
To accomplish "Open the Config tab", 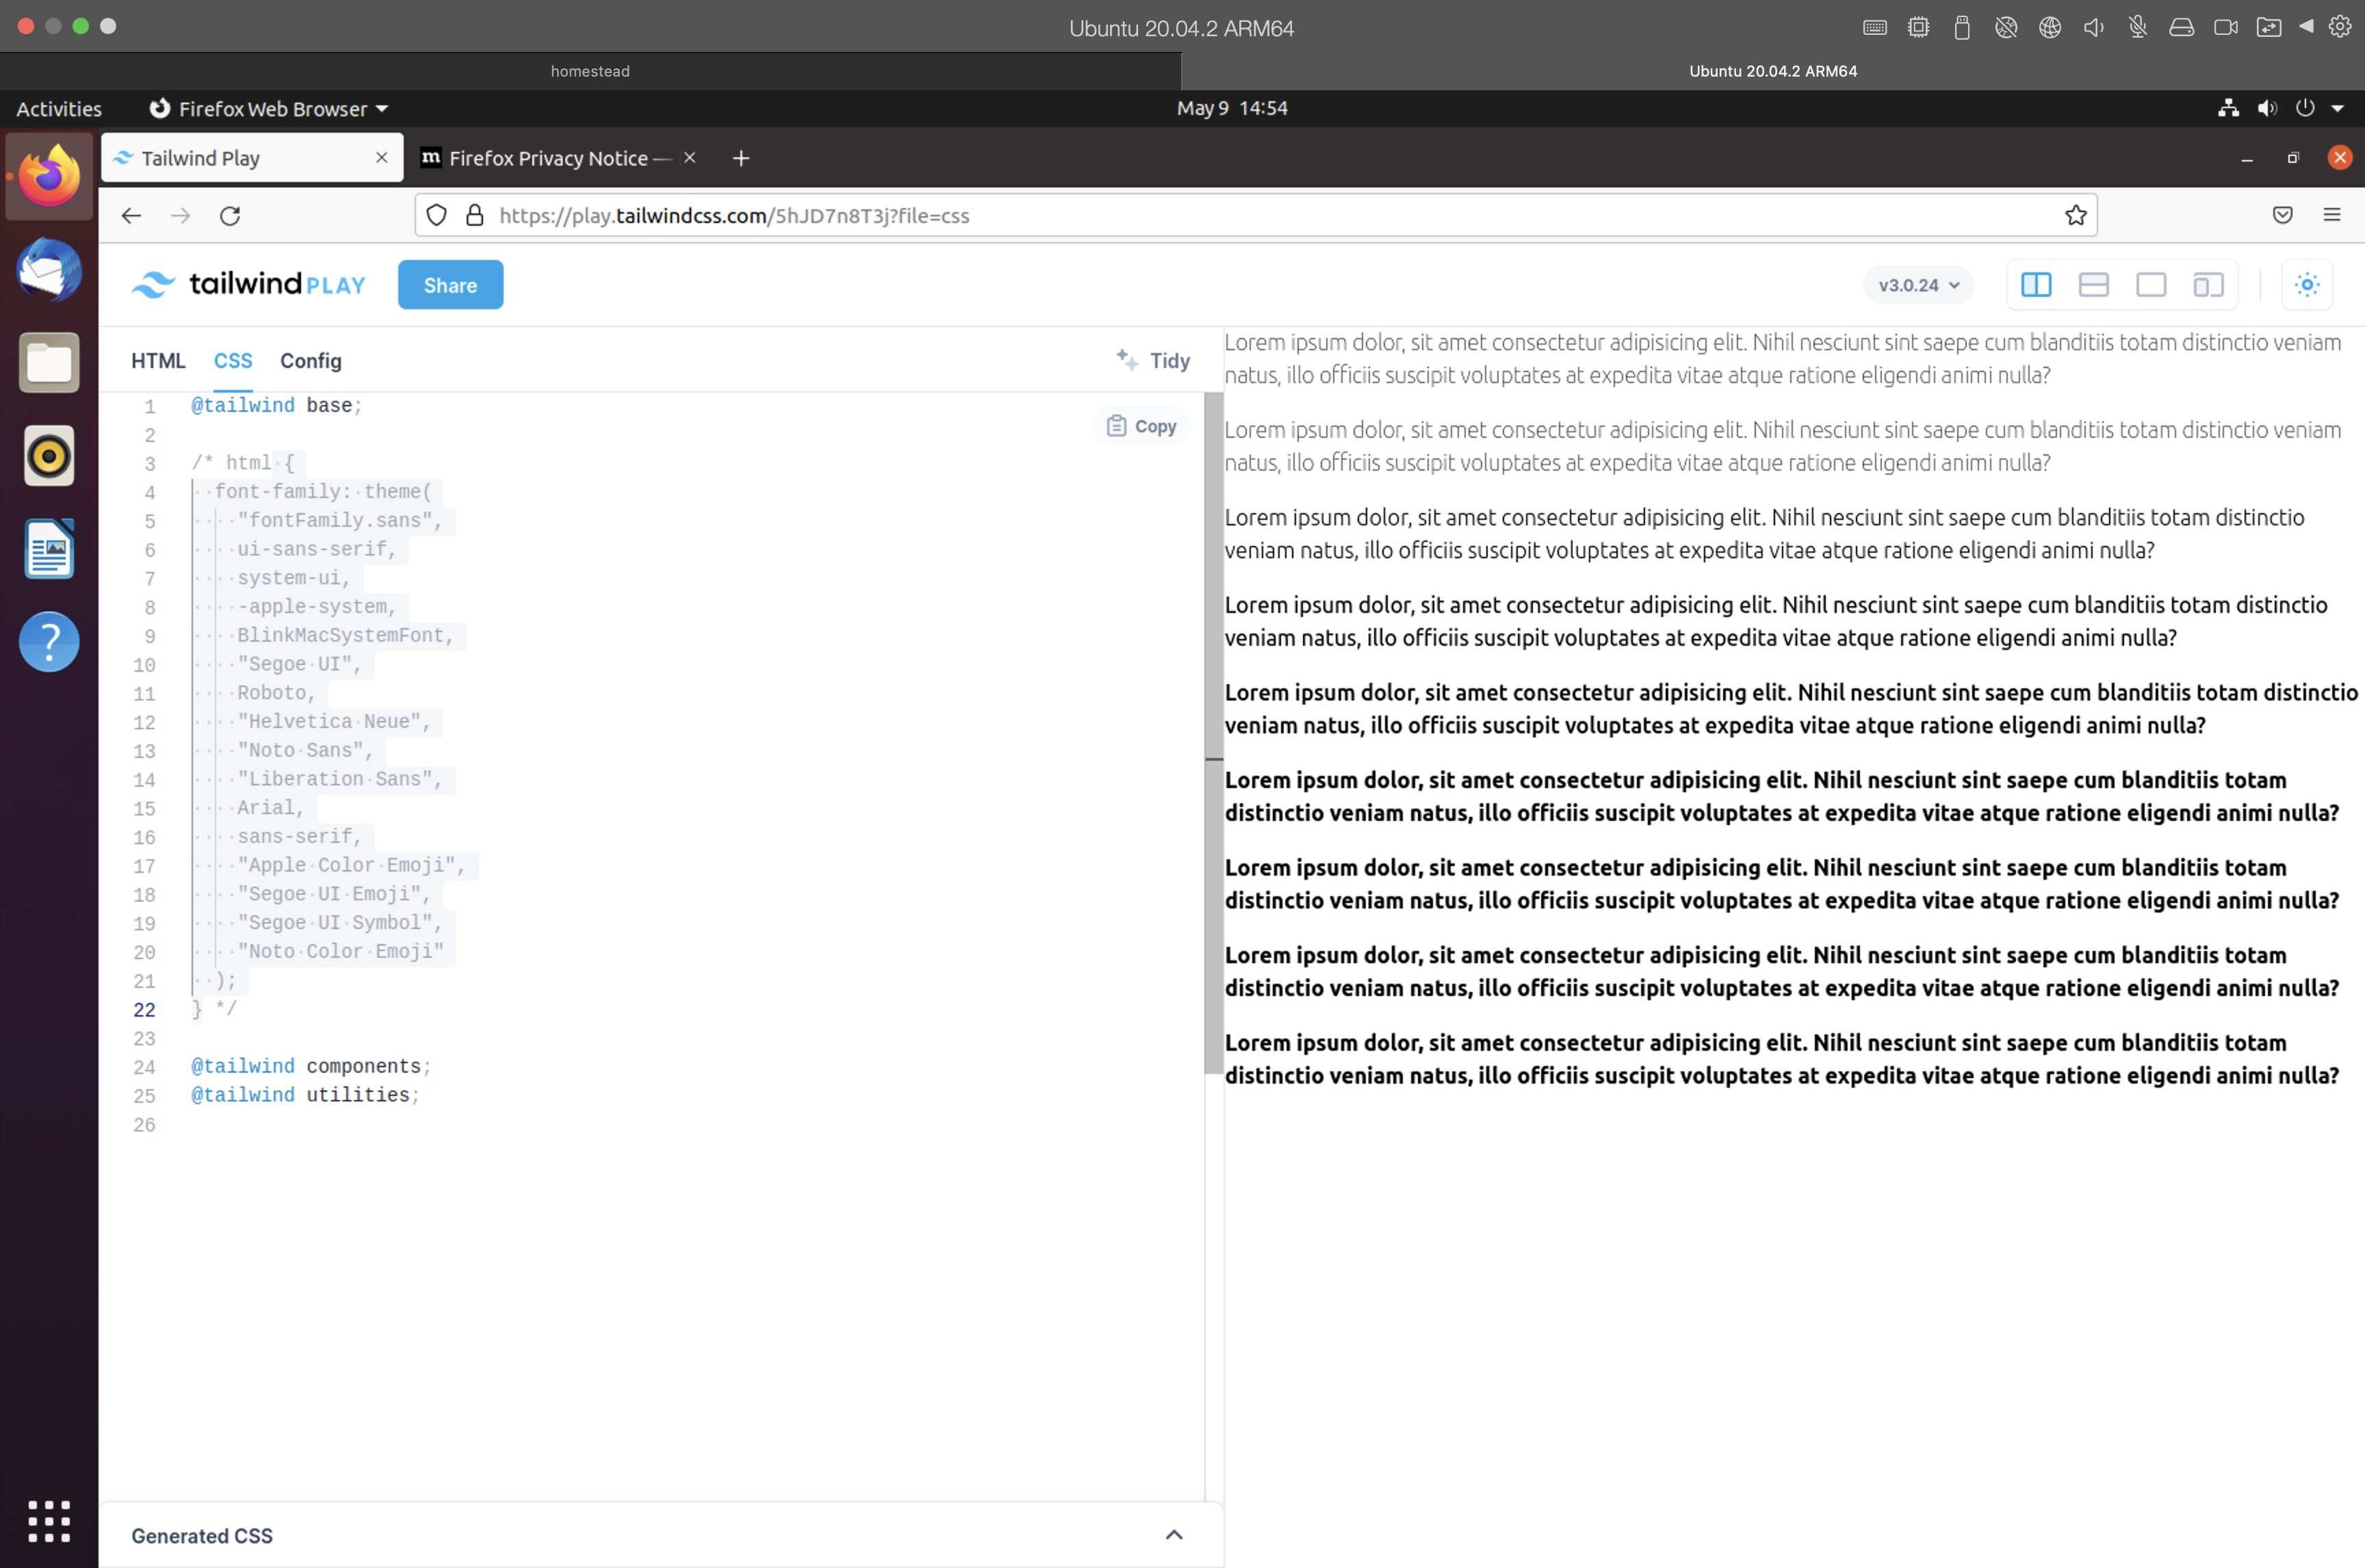I will pyautogui.click(x=310, y=361).
